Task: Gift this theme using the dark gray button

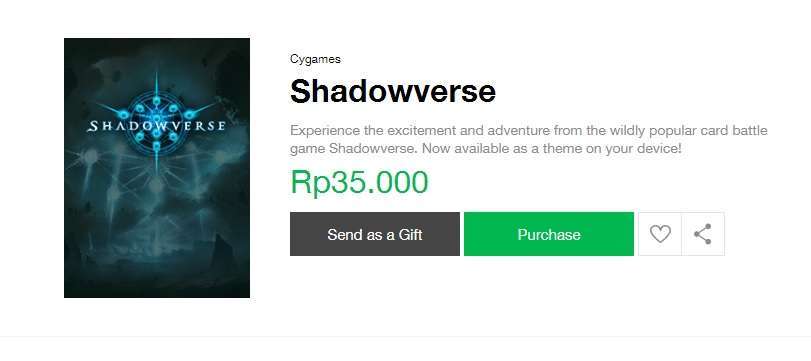Action: click(374, 234)
